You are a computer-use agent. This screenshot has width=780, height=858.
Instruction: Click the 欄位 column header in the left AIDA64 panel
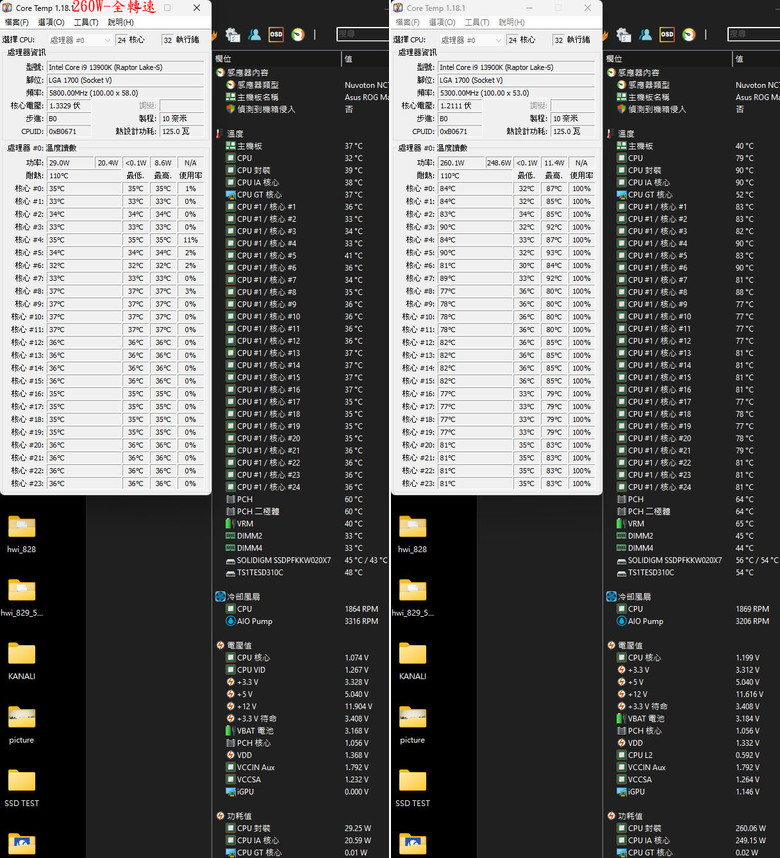coord(277,59)
